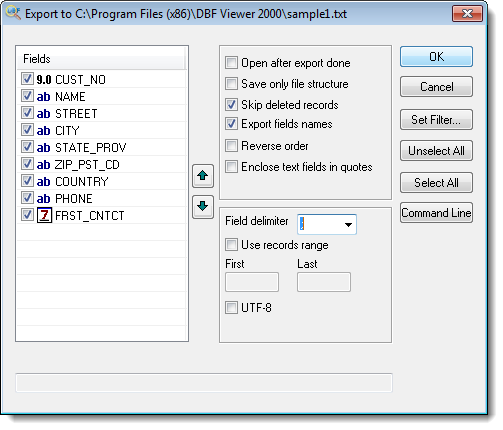The height and width of the screenshot is (430, 503).
Task: Click the ab text icon beside ZIP_PST_CD
Action: (43, 165)
